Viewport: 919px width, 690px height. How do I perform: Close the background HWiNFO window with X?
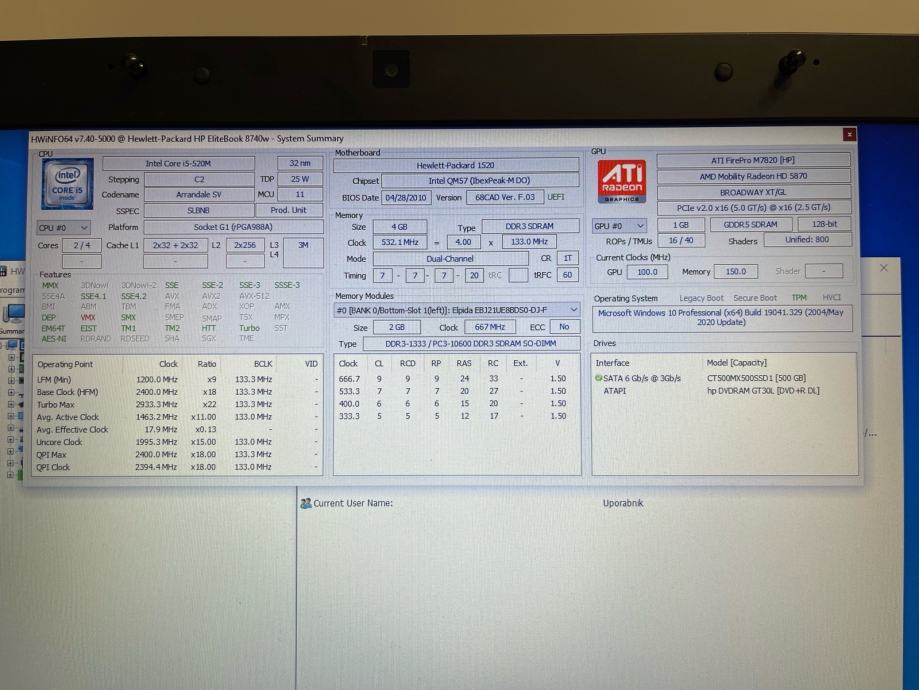click(883, 268)
